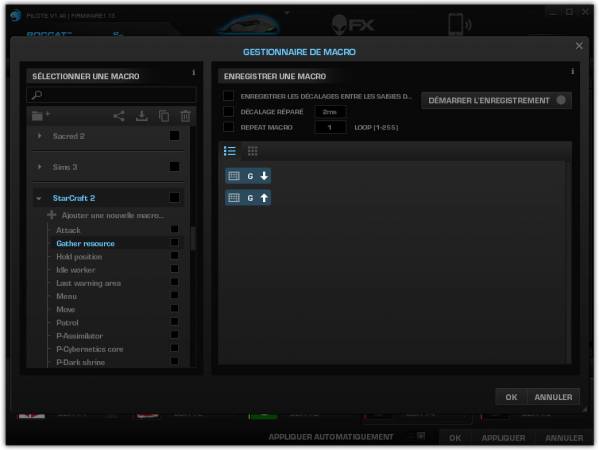Click Annuler in the background main window
599x450 pixels.
tap(564, 437)
